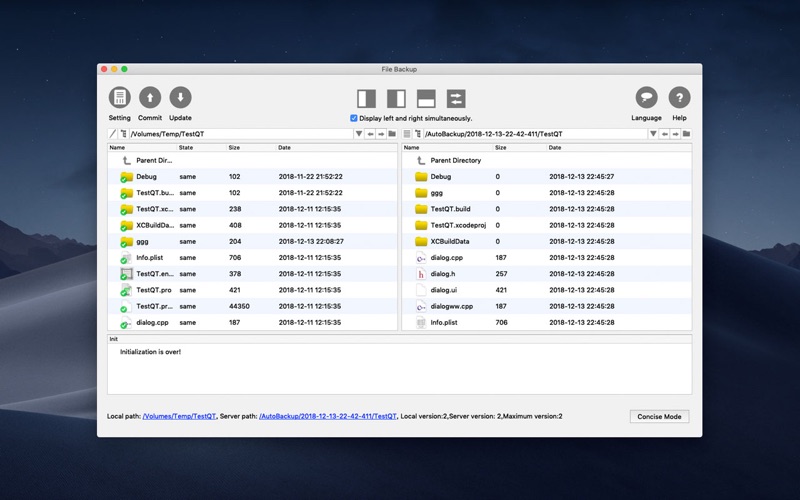Click the Concise Mode button
800x500 pixels.
coord(659,416)
